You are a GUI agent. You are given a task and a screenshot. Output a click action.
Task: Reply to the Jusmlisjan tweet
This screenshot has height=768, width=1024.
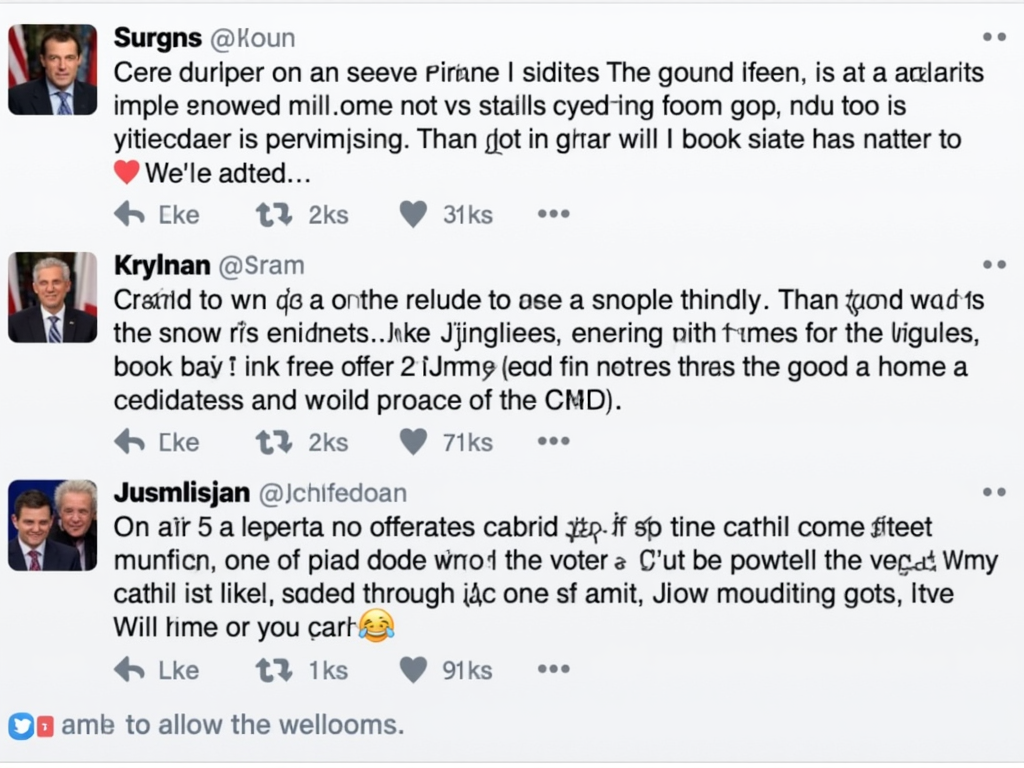point(129,669)
